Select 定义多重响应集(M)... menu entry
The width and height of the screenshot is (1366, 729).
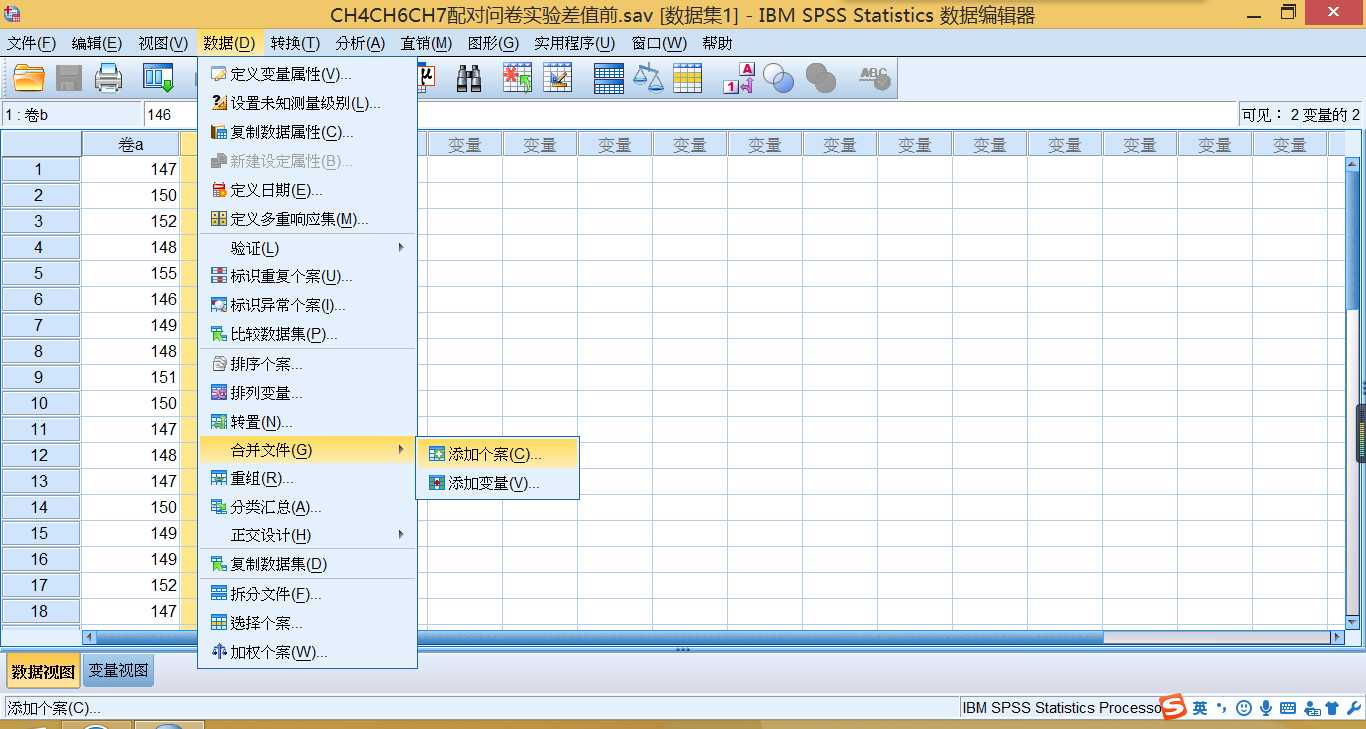pyautogui.click(x=307, y=219)
